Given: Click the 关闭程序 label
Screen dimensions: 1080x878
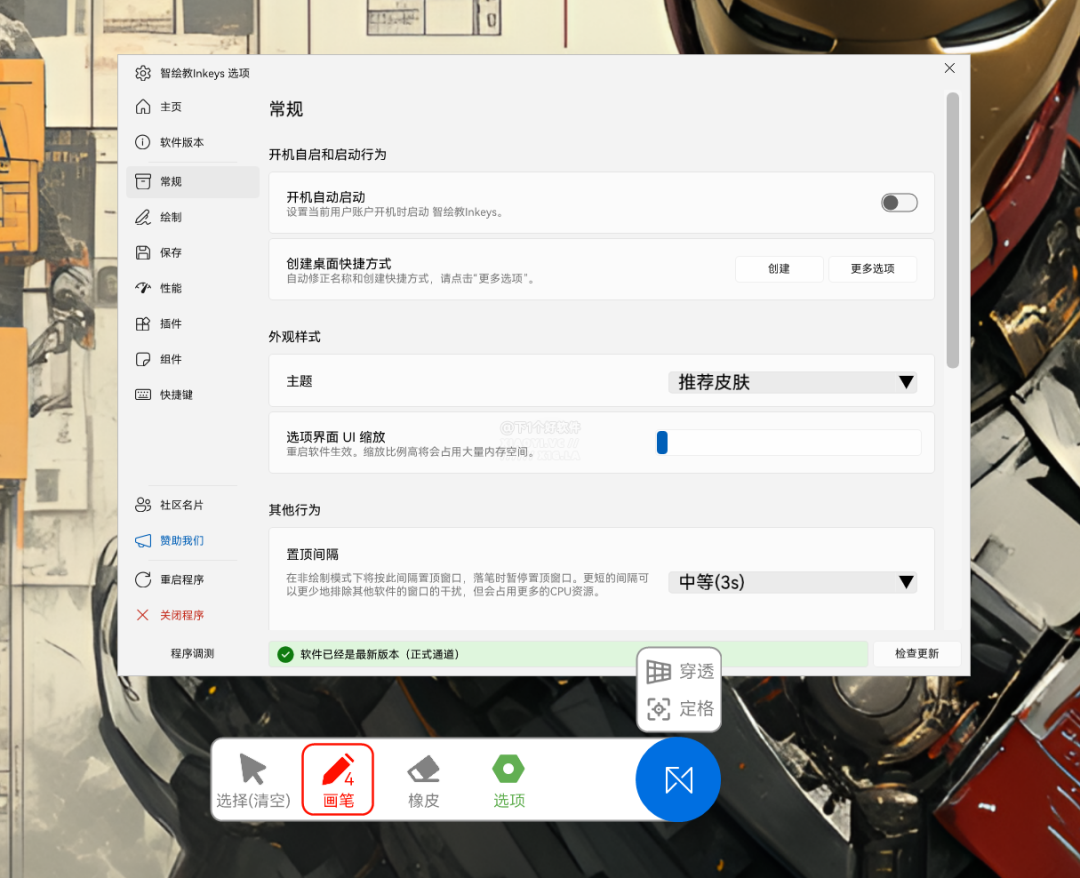Looking at the screenshot, I should [182, 615].
